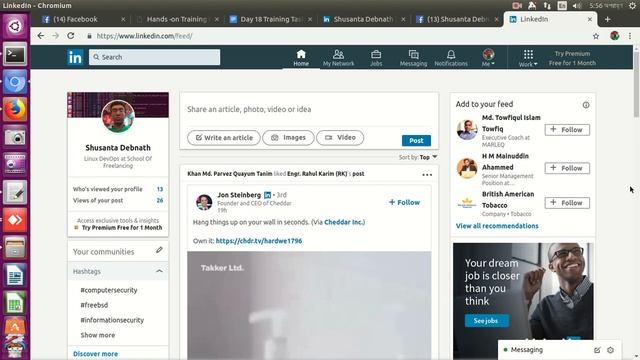Edit Your communities pencil icon
Screen dimensions: 640x360
click(x=159, y=250)
